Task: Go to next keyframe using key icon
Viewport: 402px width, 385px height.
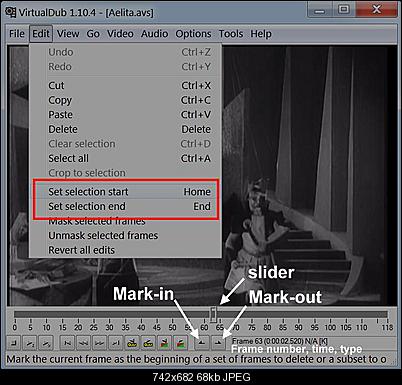Action: coord(148,343)
